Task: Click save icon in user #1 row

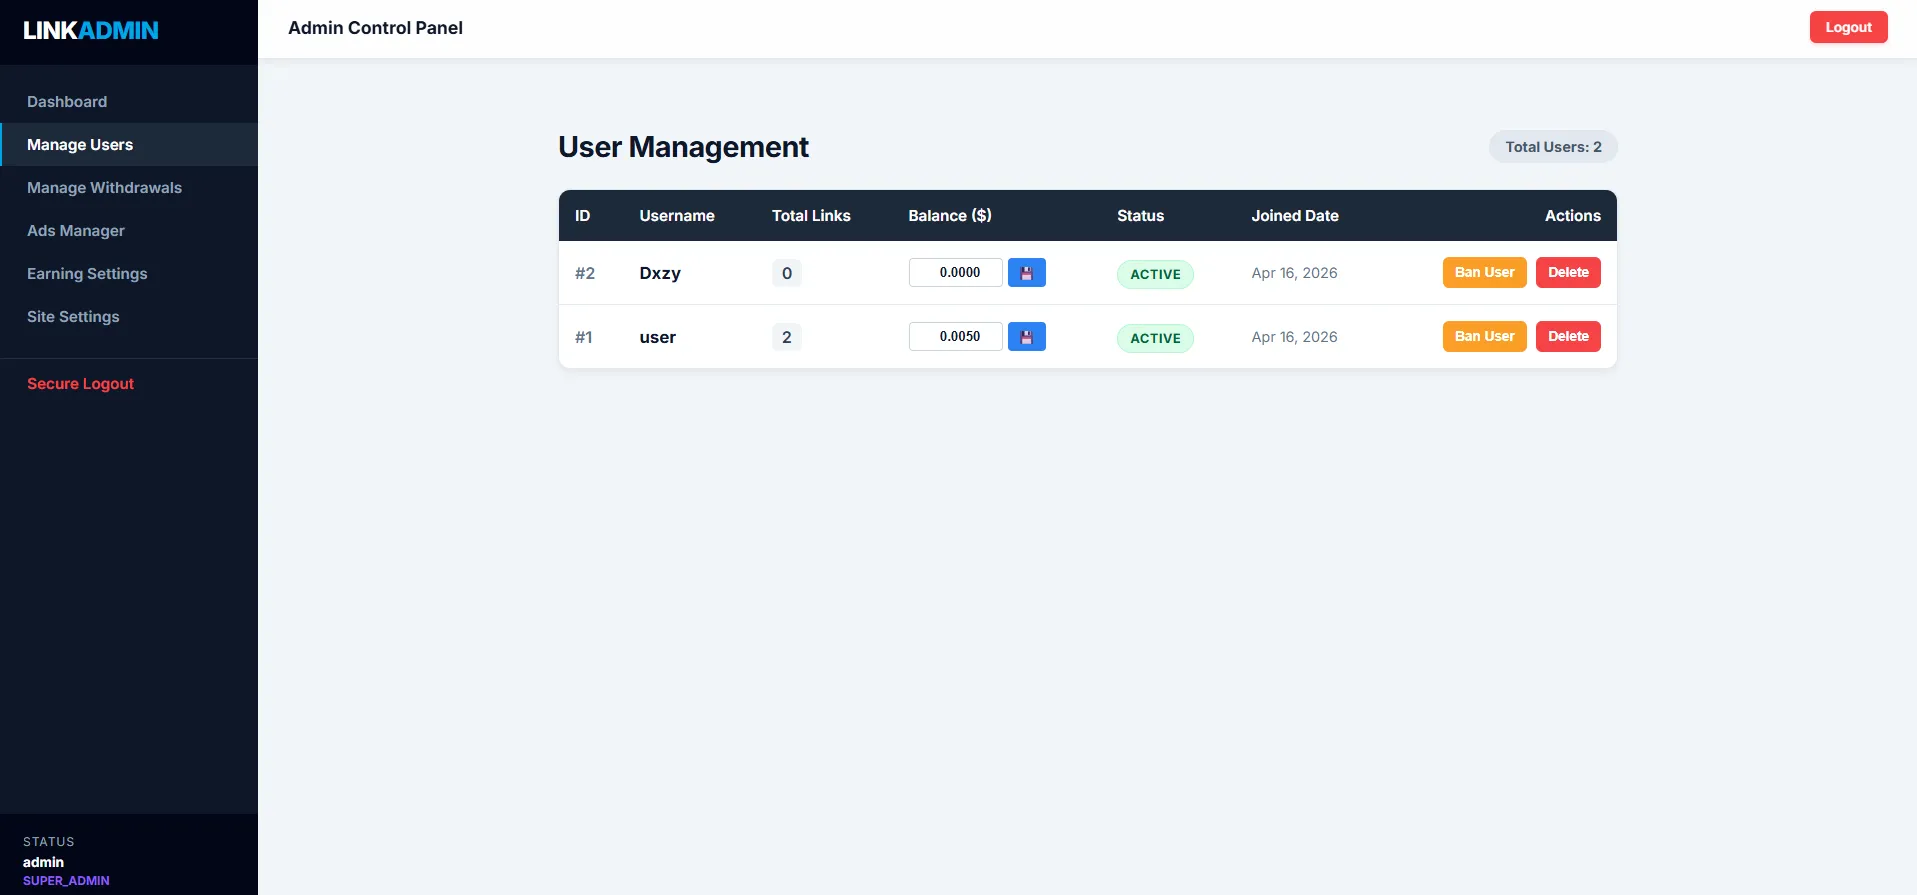Action: 1026,337
